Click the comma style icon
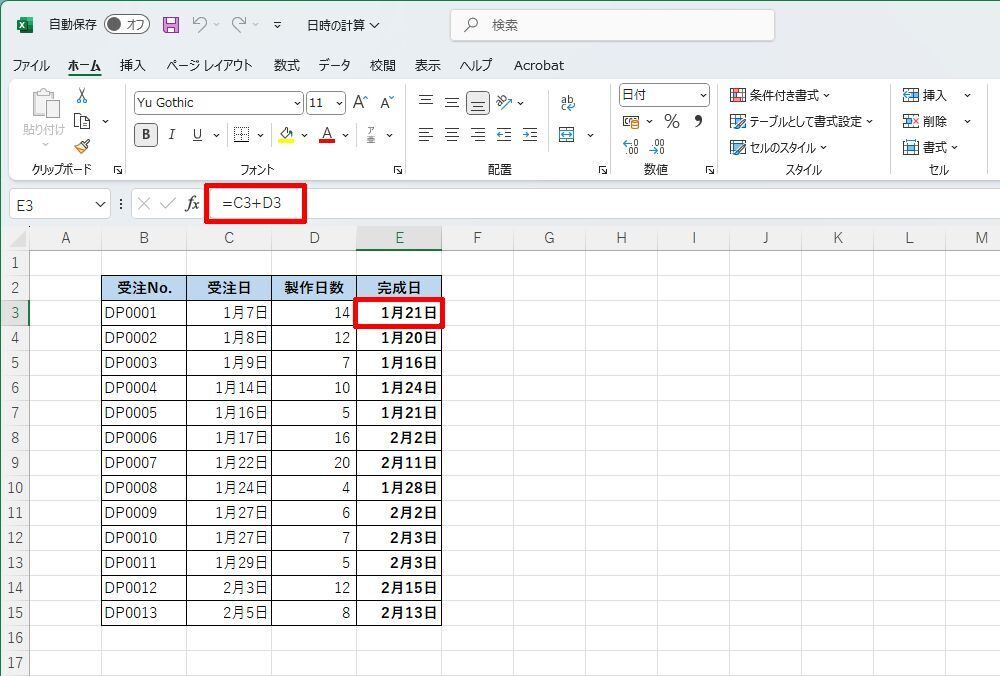 pyautogui.click(x=698, y=121)
